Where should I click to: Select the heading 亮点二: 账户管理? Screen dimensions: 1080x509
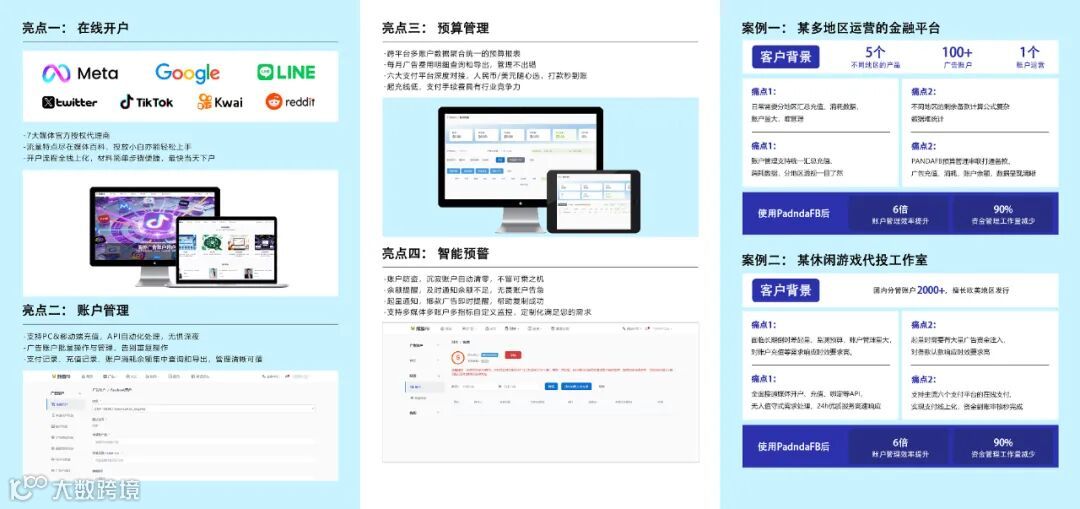coord(75,310)
